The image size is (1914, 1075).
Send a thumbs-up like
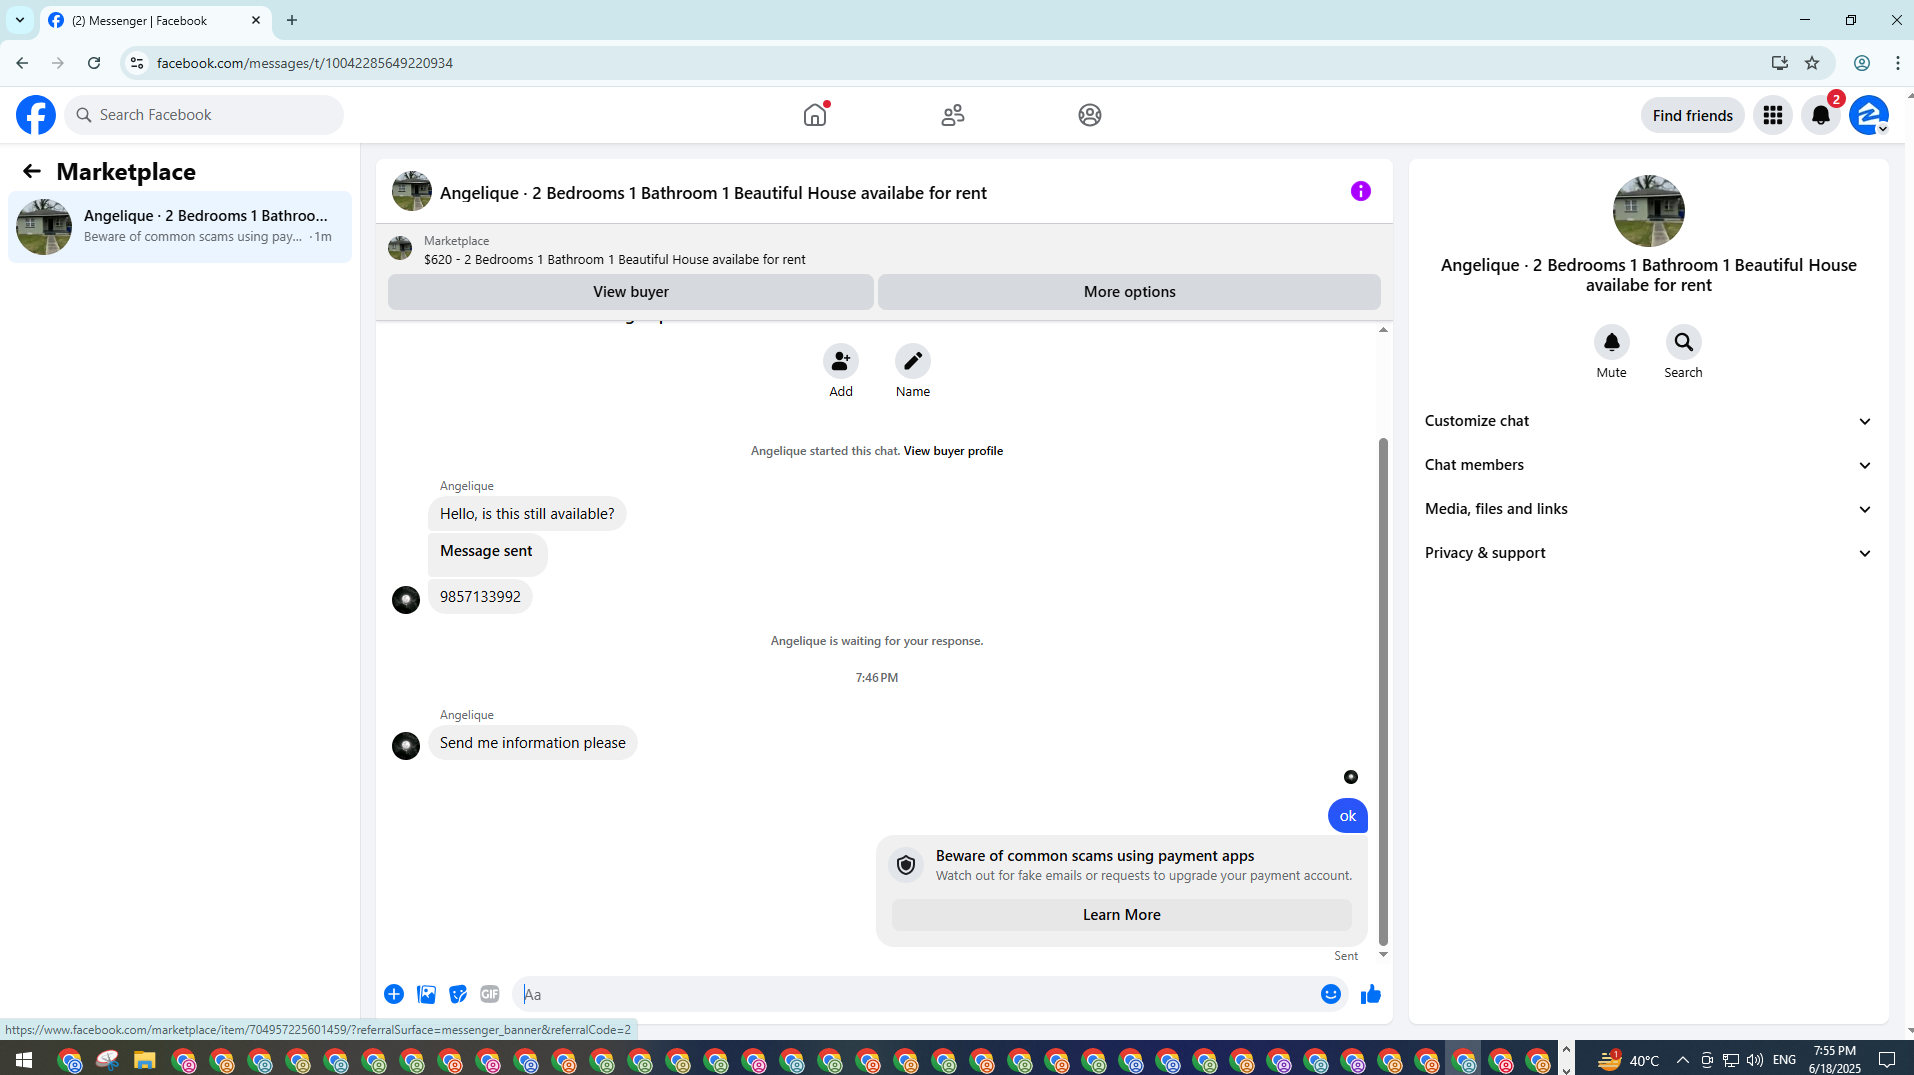coord(1371,994)
